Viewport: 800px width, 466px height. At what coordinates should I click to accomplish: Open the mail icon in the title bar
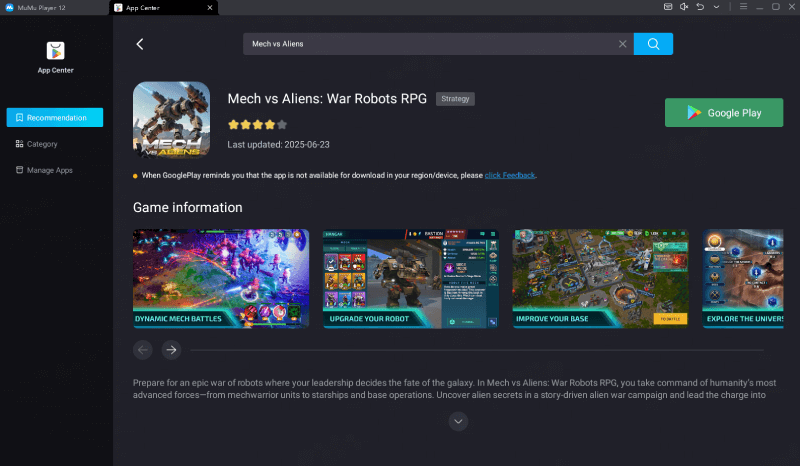pos(668,7)
